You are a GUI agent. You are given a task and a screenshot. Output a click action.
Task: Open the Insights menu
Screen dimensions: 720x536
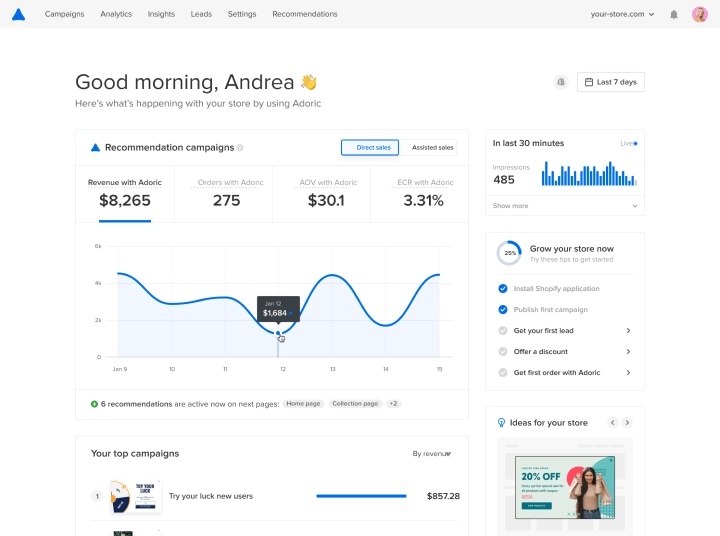[161, 14]
